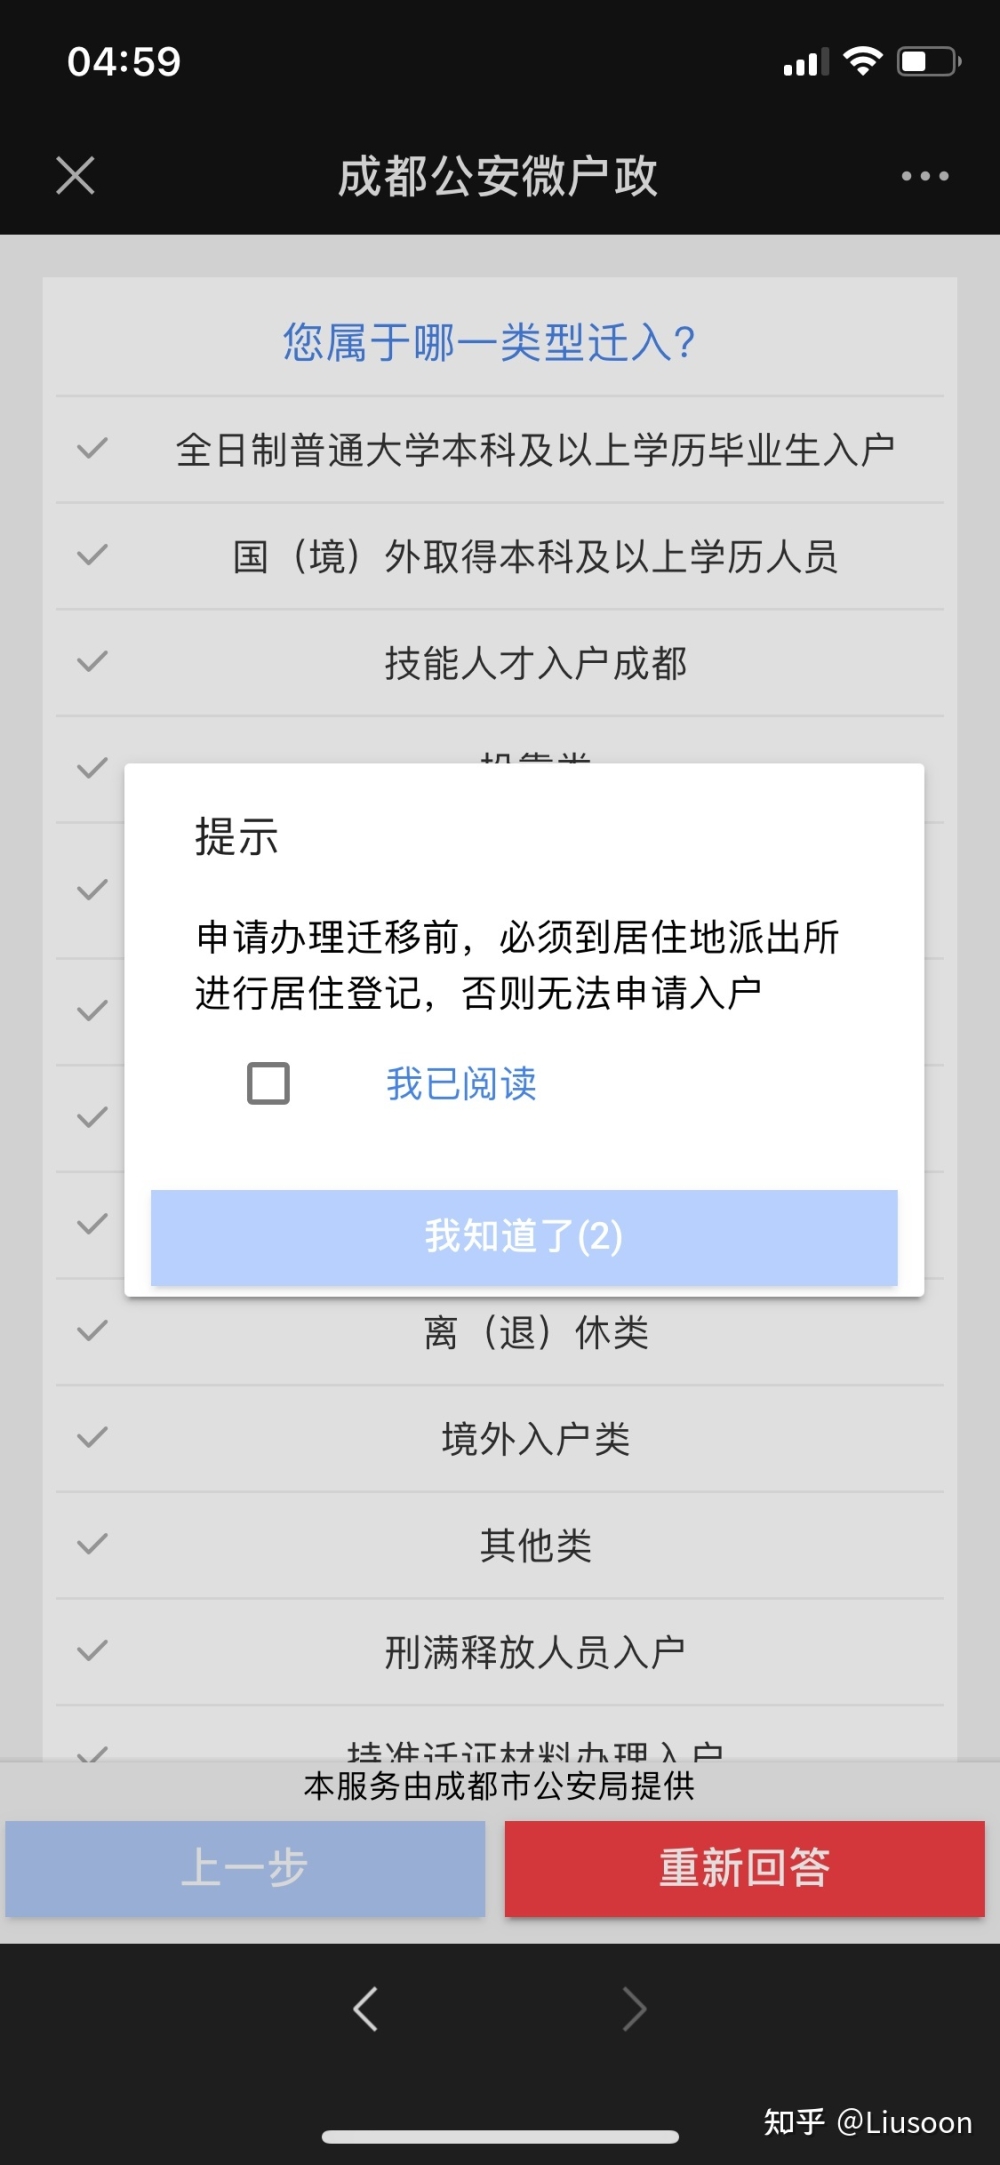Select 境外入户类 option
1000x2165 pixels.
point(500,1439)
